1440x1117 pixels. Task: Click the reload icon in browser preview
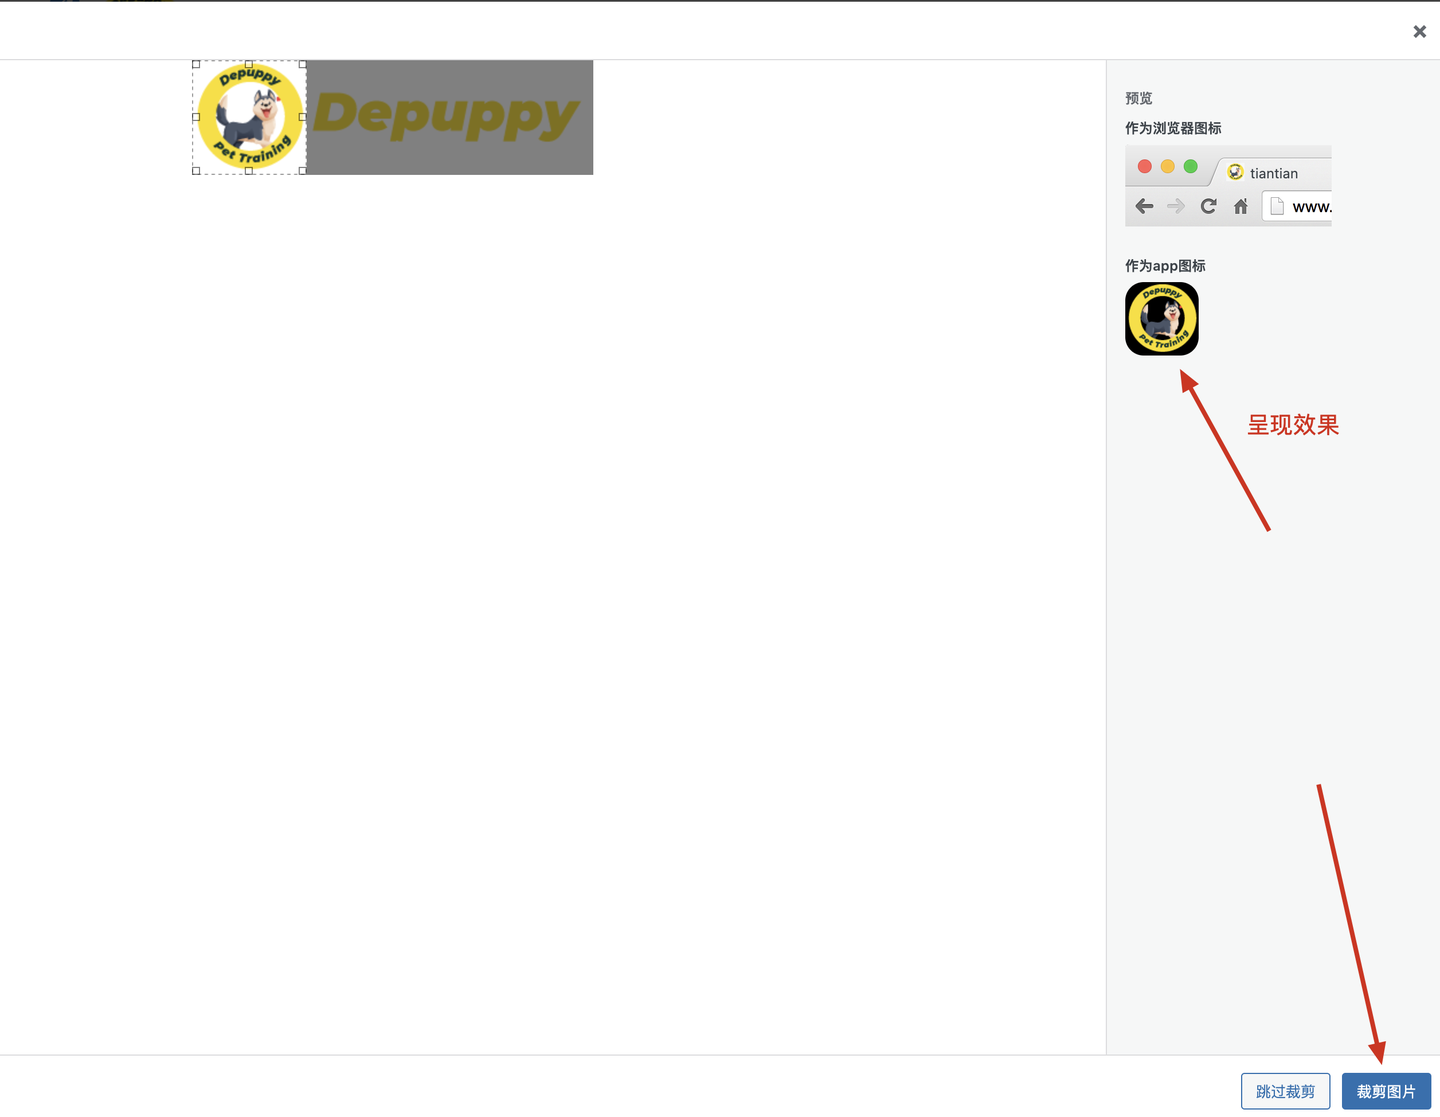coord(1208,206)
